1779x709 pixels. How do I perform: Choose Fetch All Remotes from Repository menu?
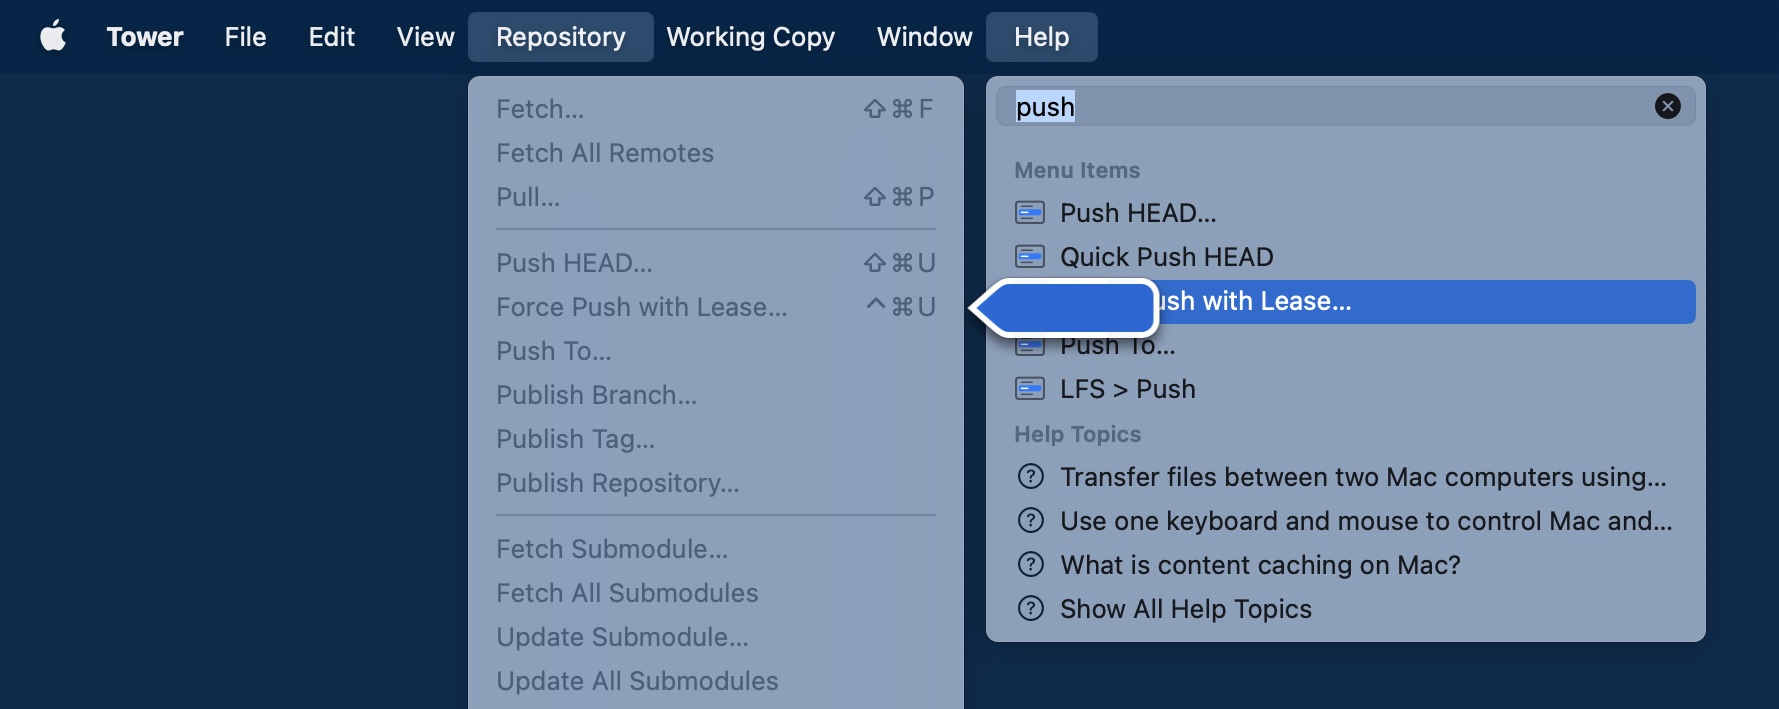click(605, 153)
